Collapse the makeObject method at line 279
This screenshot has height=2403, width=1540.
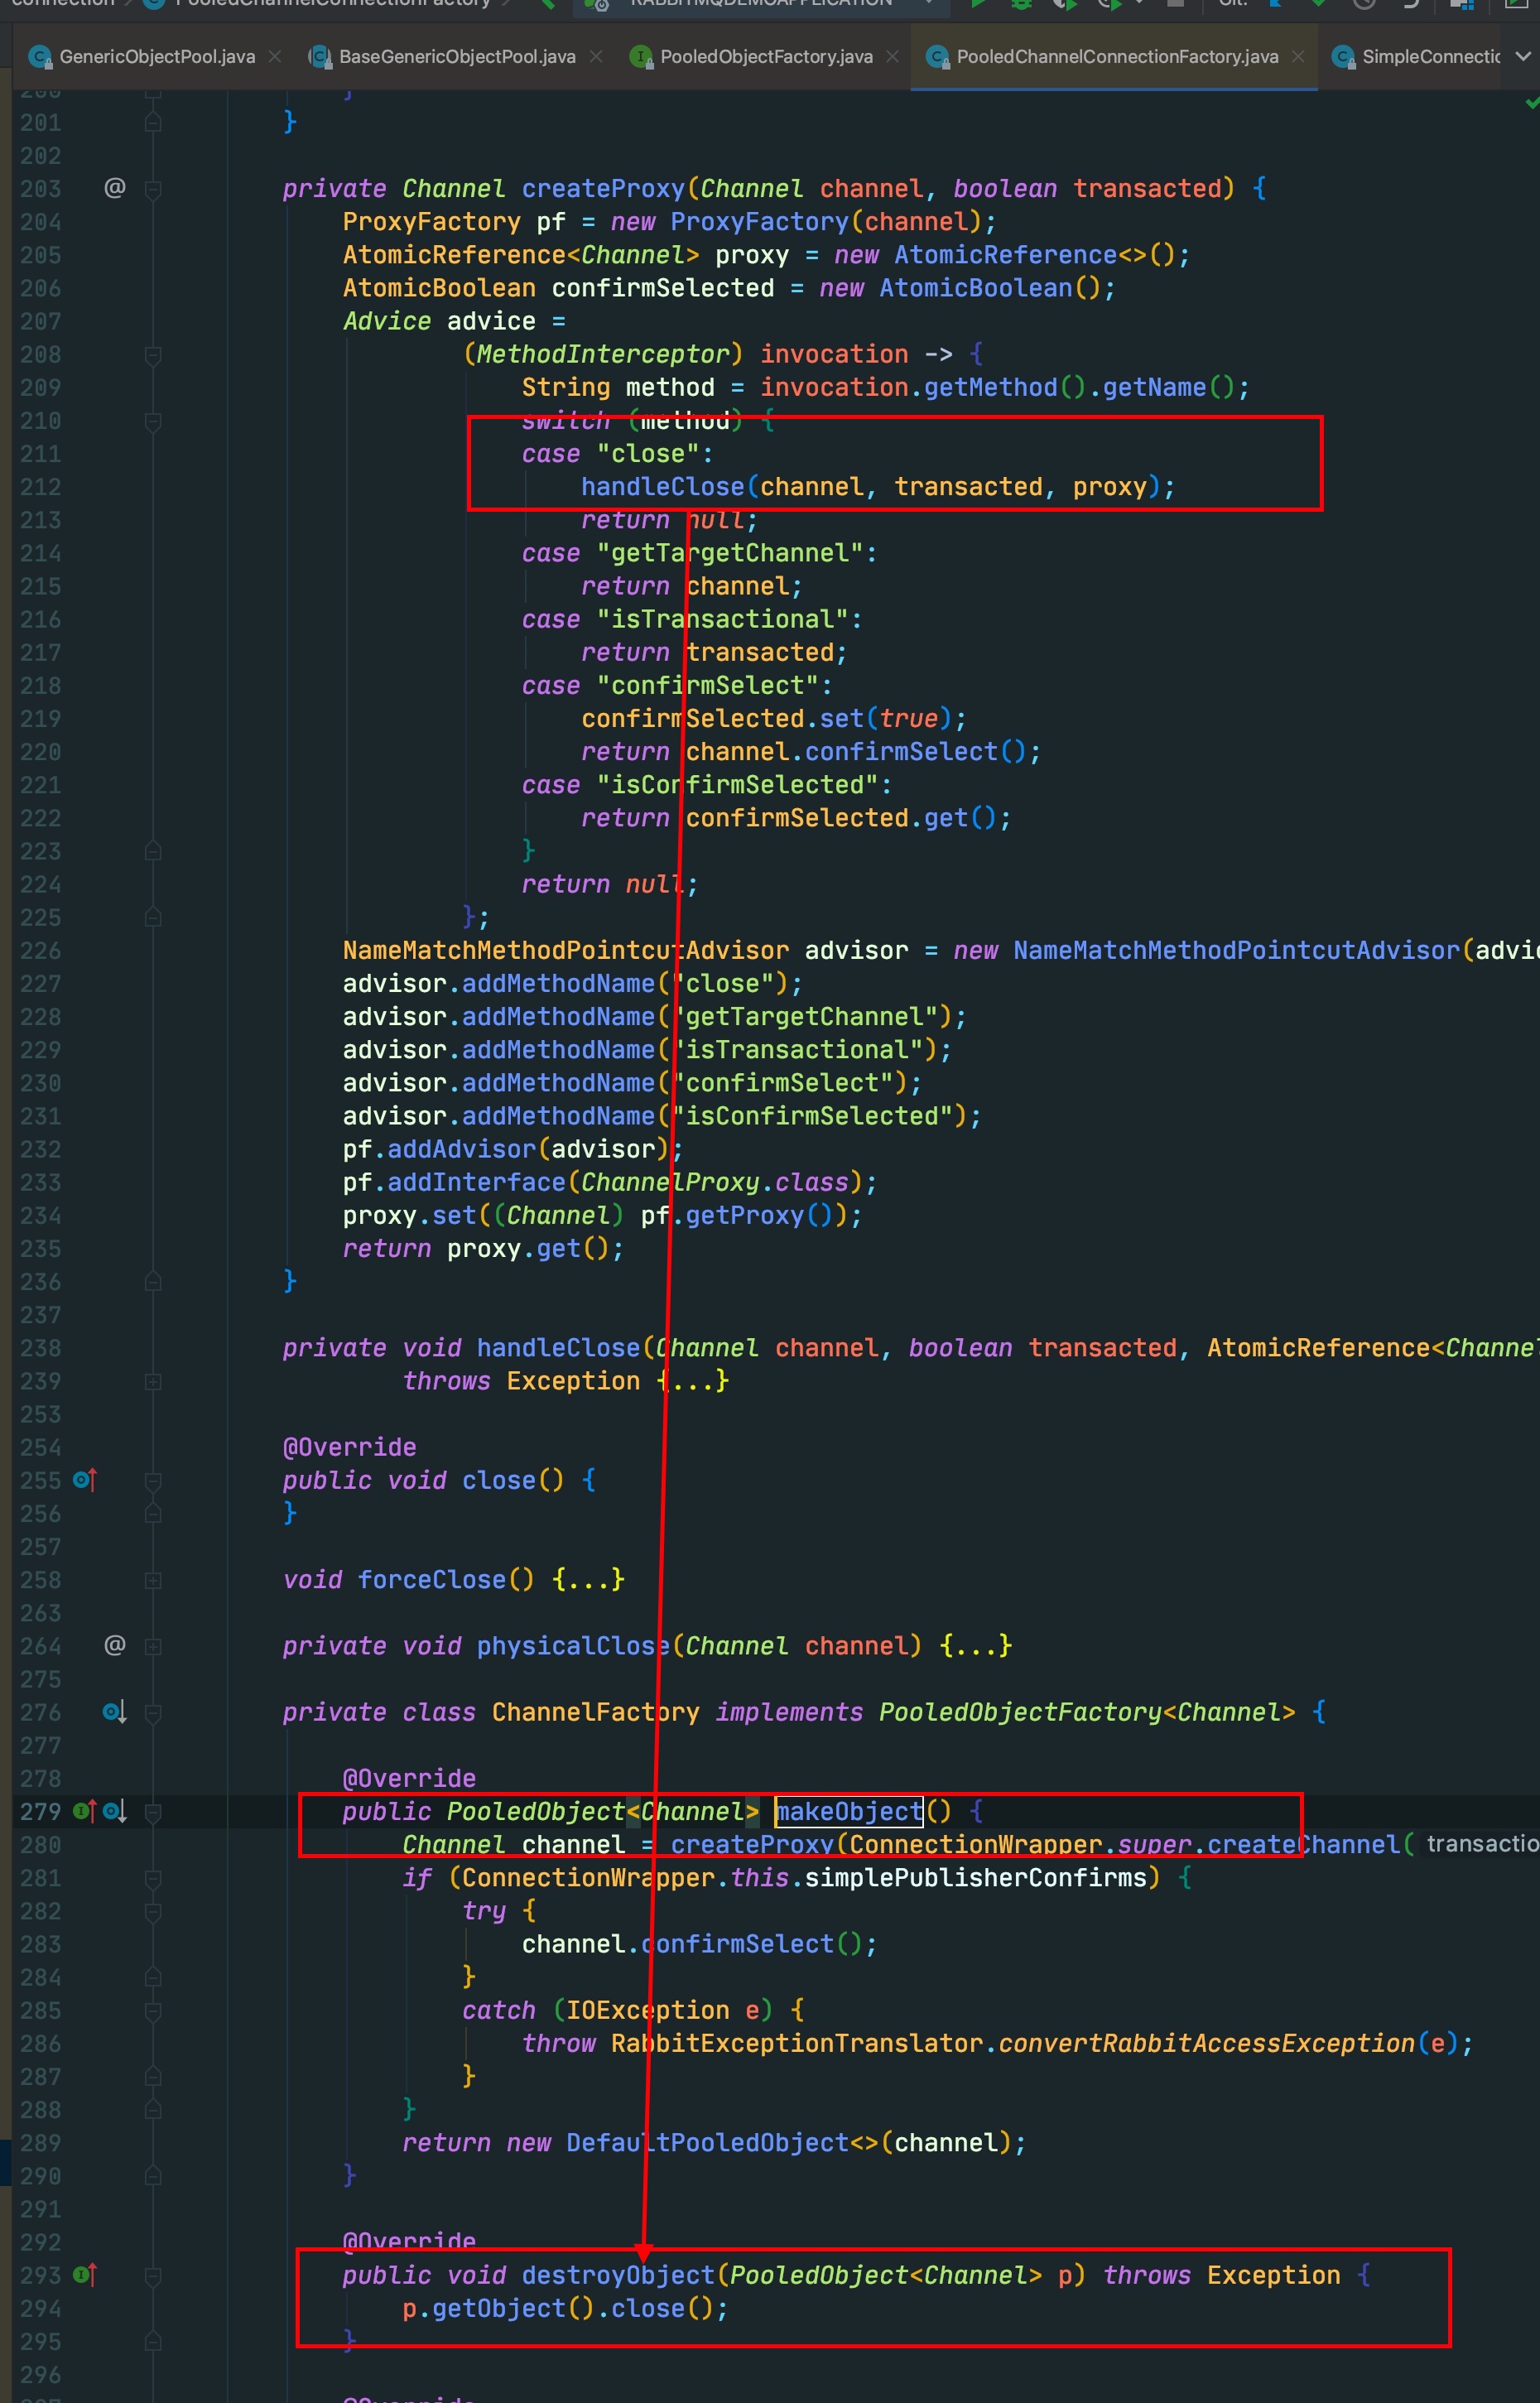tap(153, 1812)
